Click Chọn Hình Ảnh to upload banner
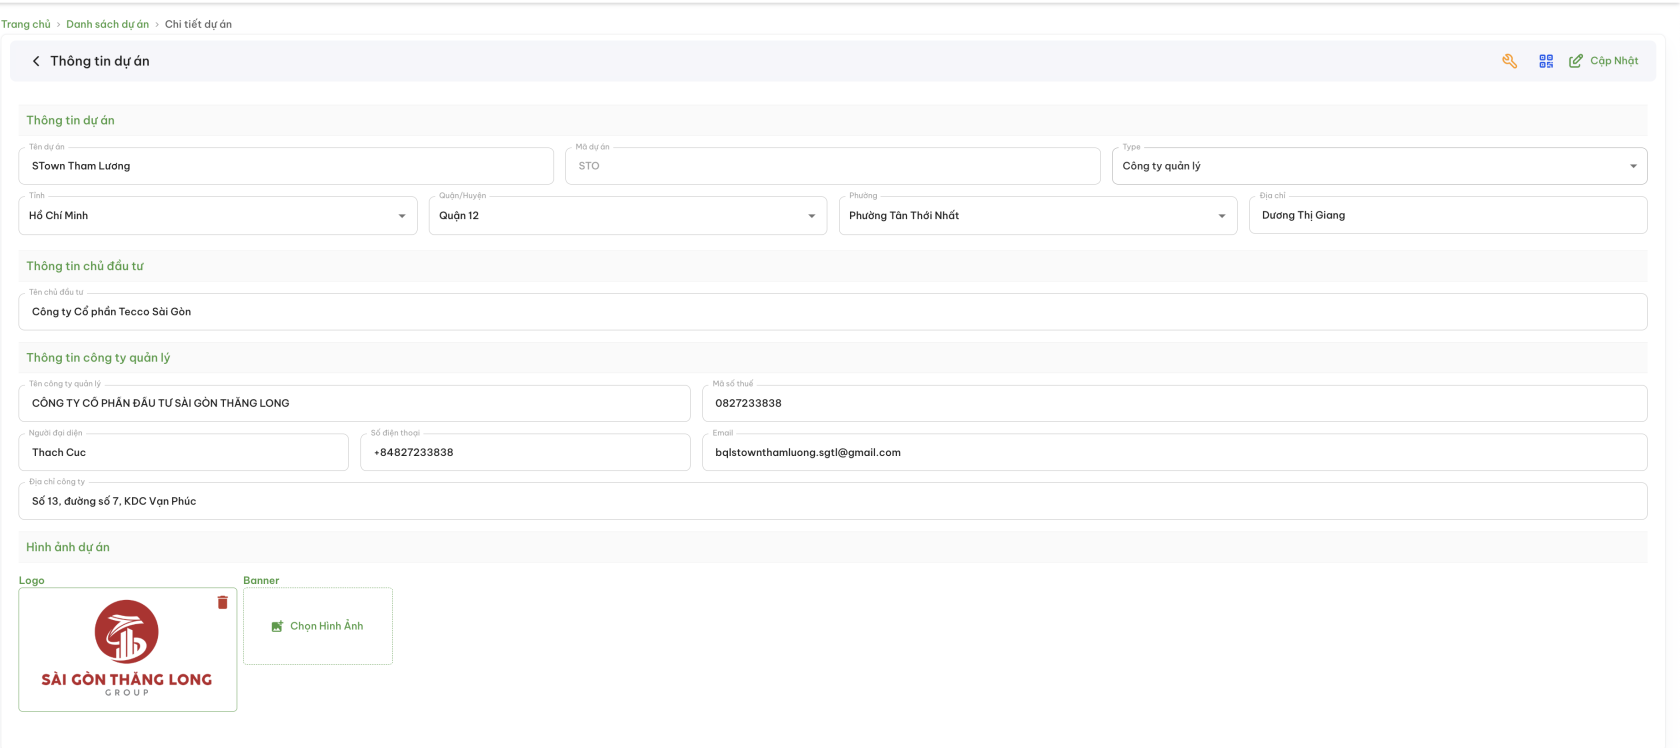The height and width of the screenshot is (748, 1680). pyautogui.click(x=318, y=626)
